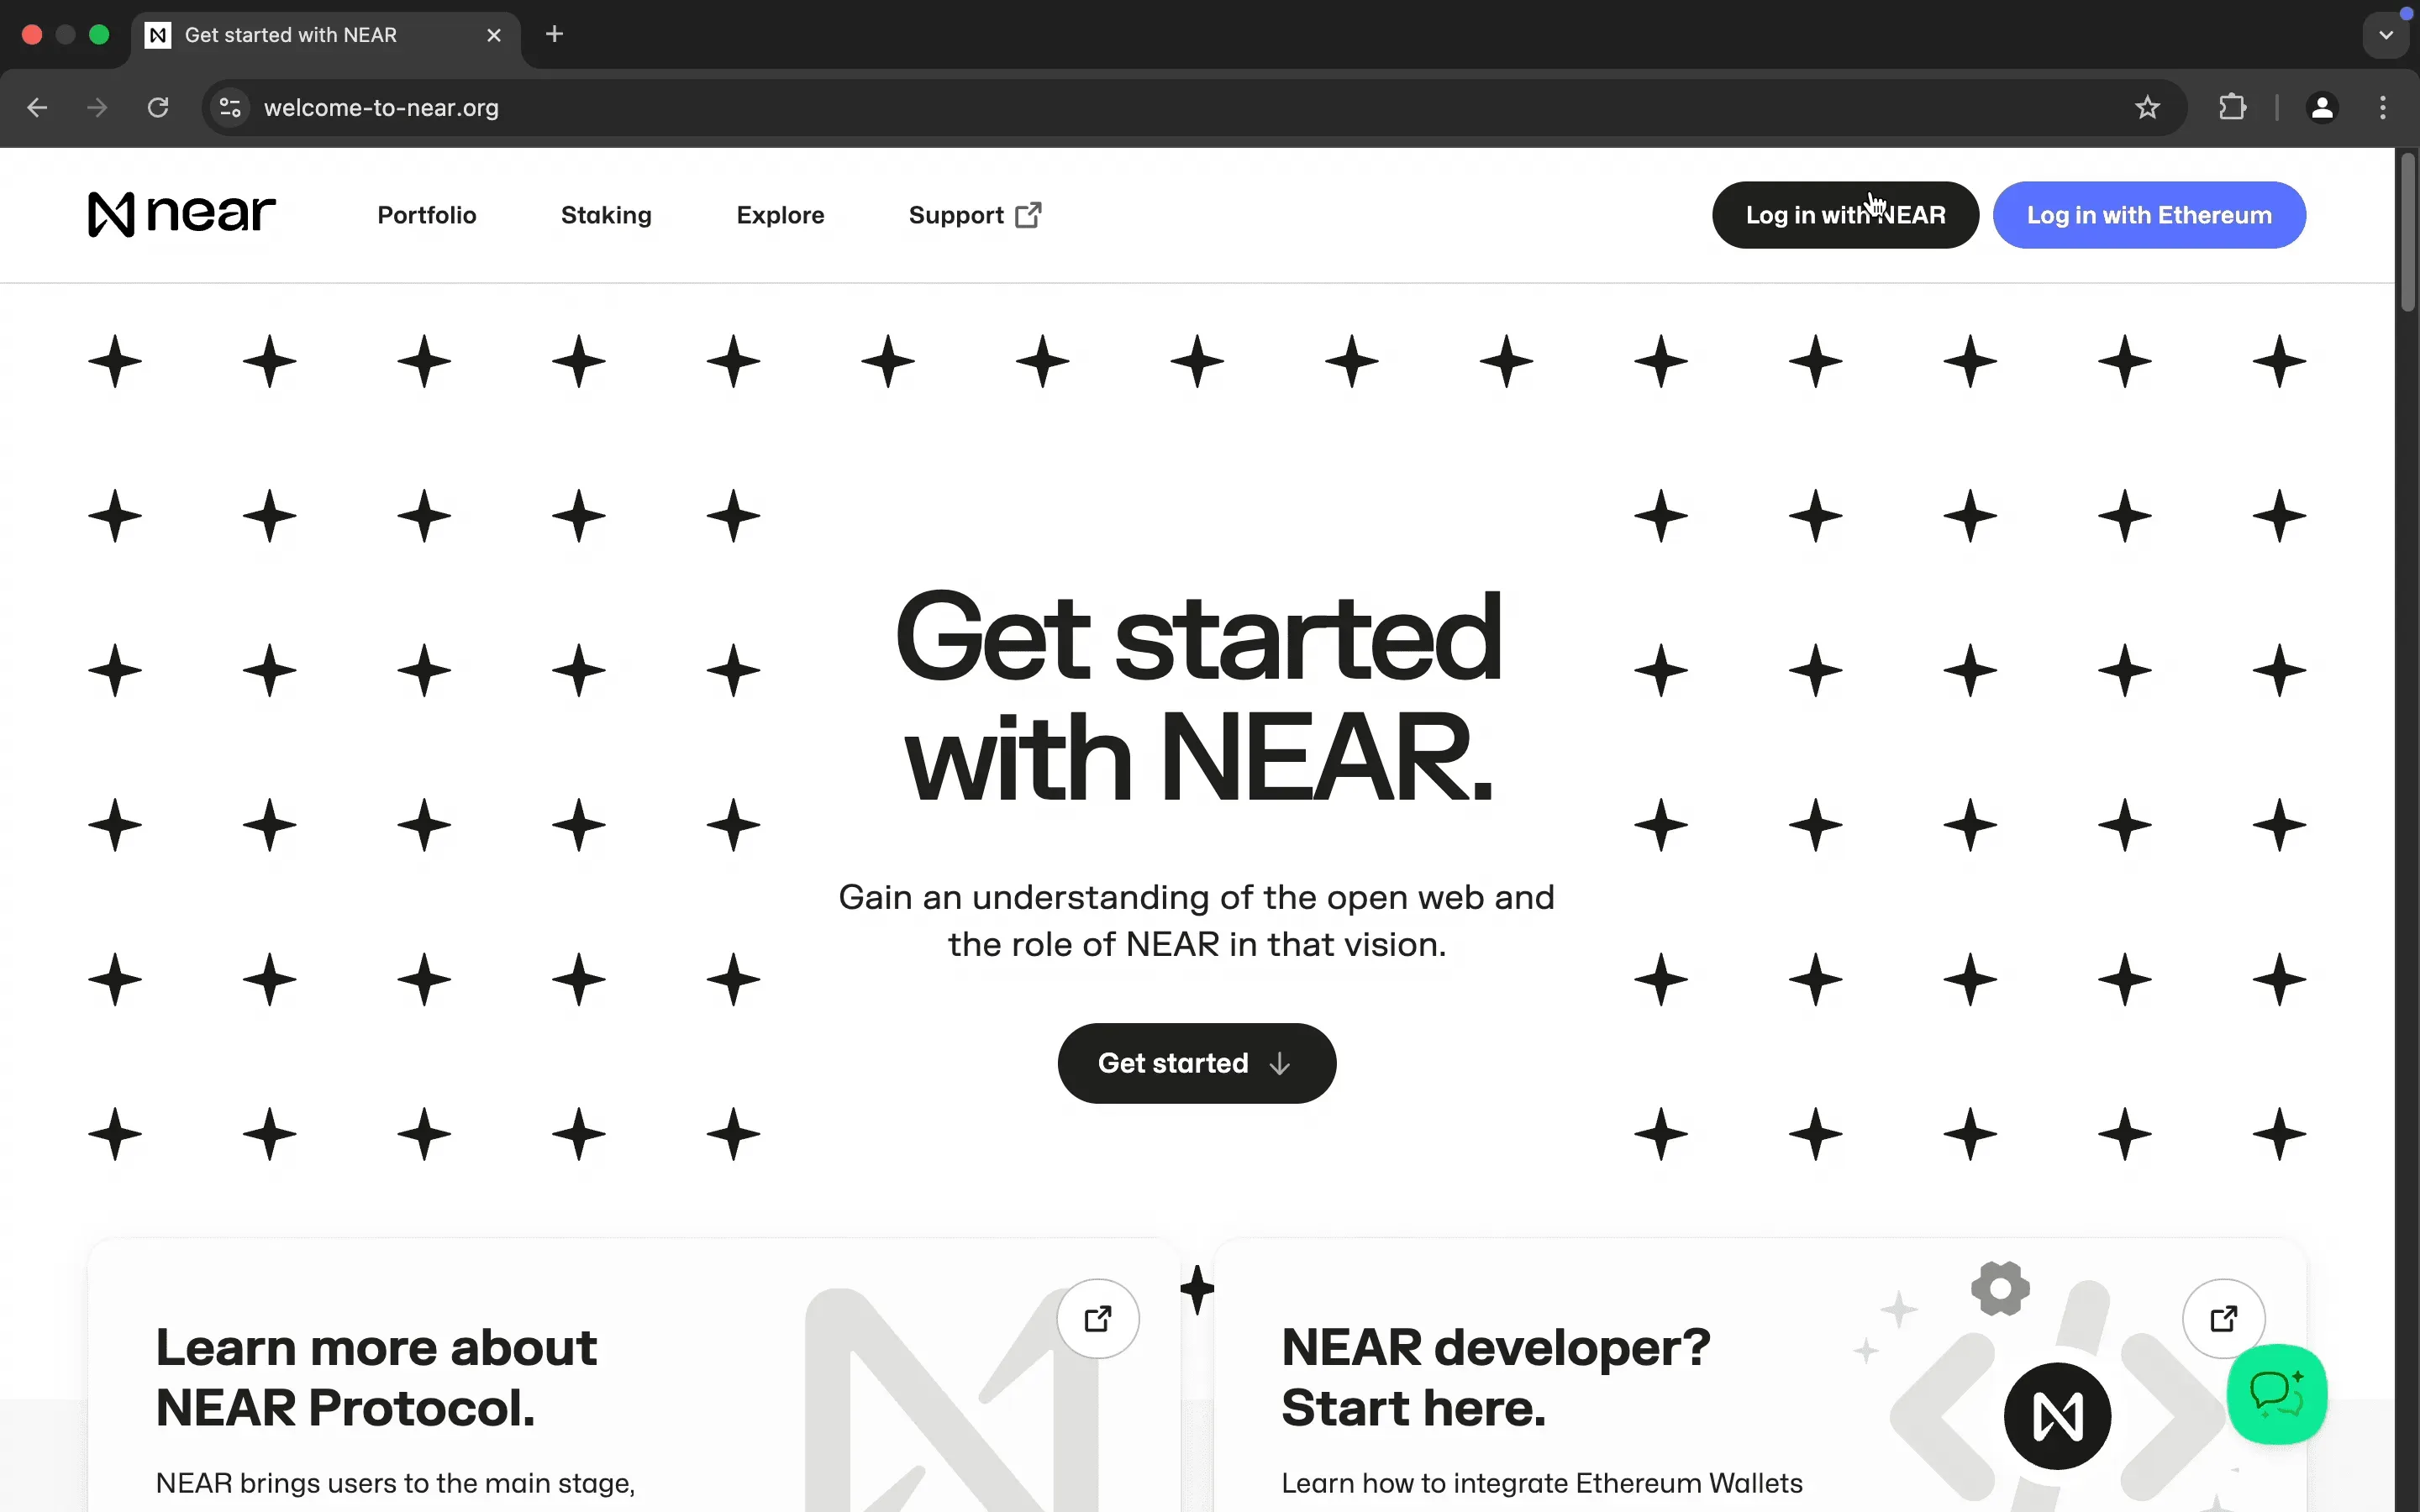2420x1512 pixels.
Task: Click the Learn more about NEAR Protocol heading
Action: (x=376, y=1378)
